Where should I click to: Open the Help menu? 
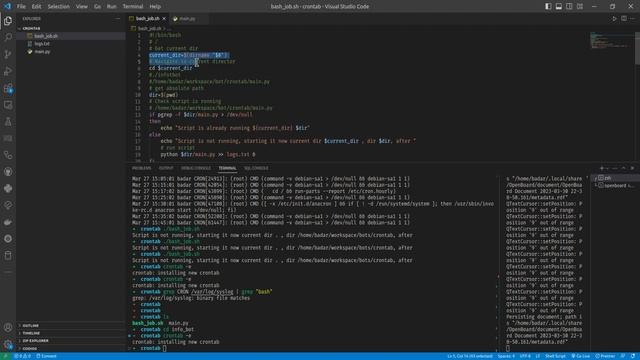click(x=155, y=7)
